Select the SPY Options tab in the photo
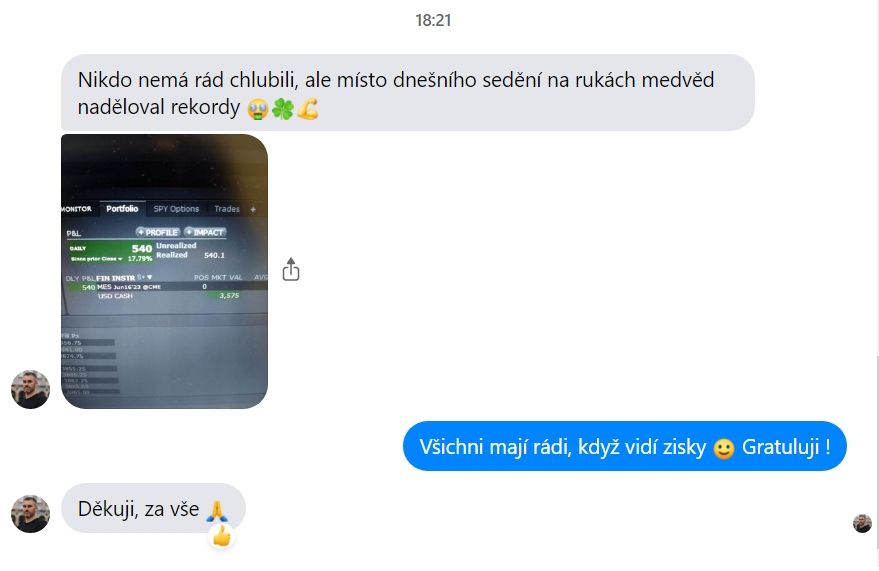879x571 pixels. (x=176, y=209)
